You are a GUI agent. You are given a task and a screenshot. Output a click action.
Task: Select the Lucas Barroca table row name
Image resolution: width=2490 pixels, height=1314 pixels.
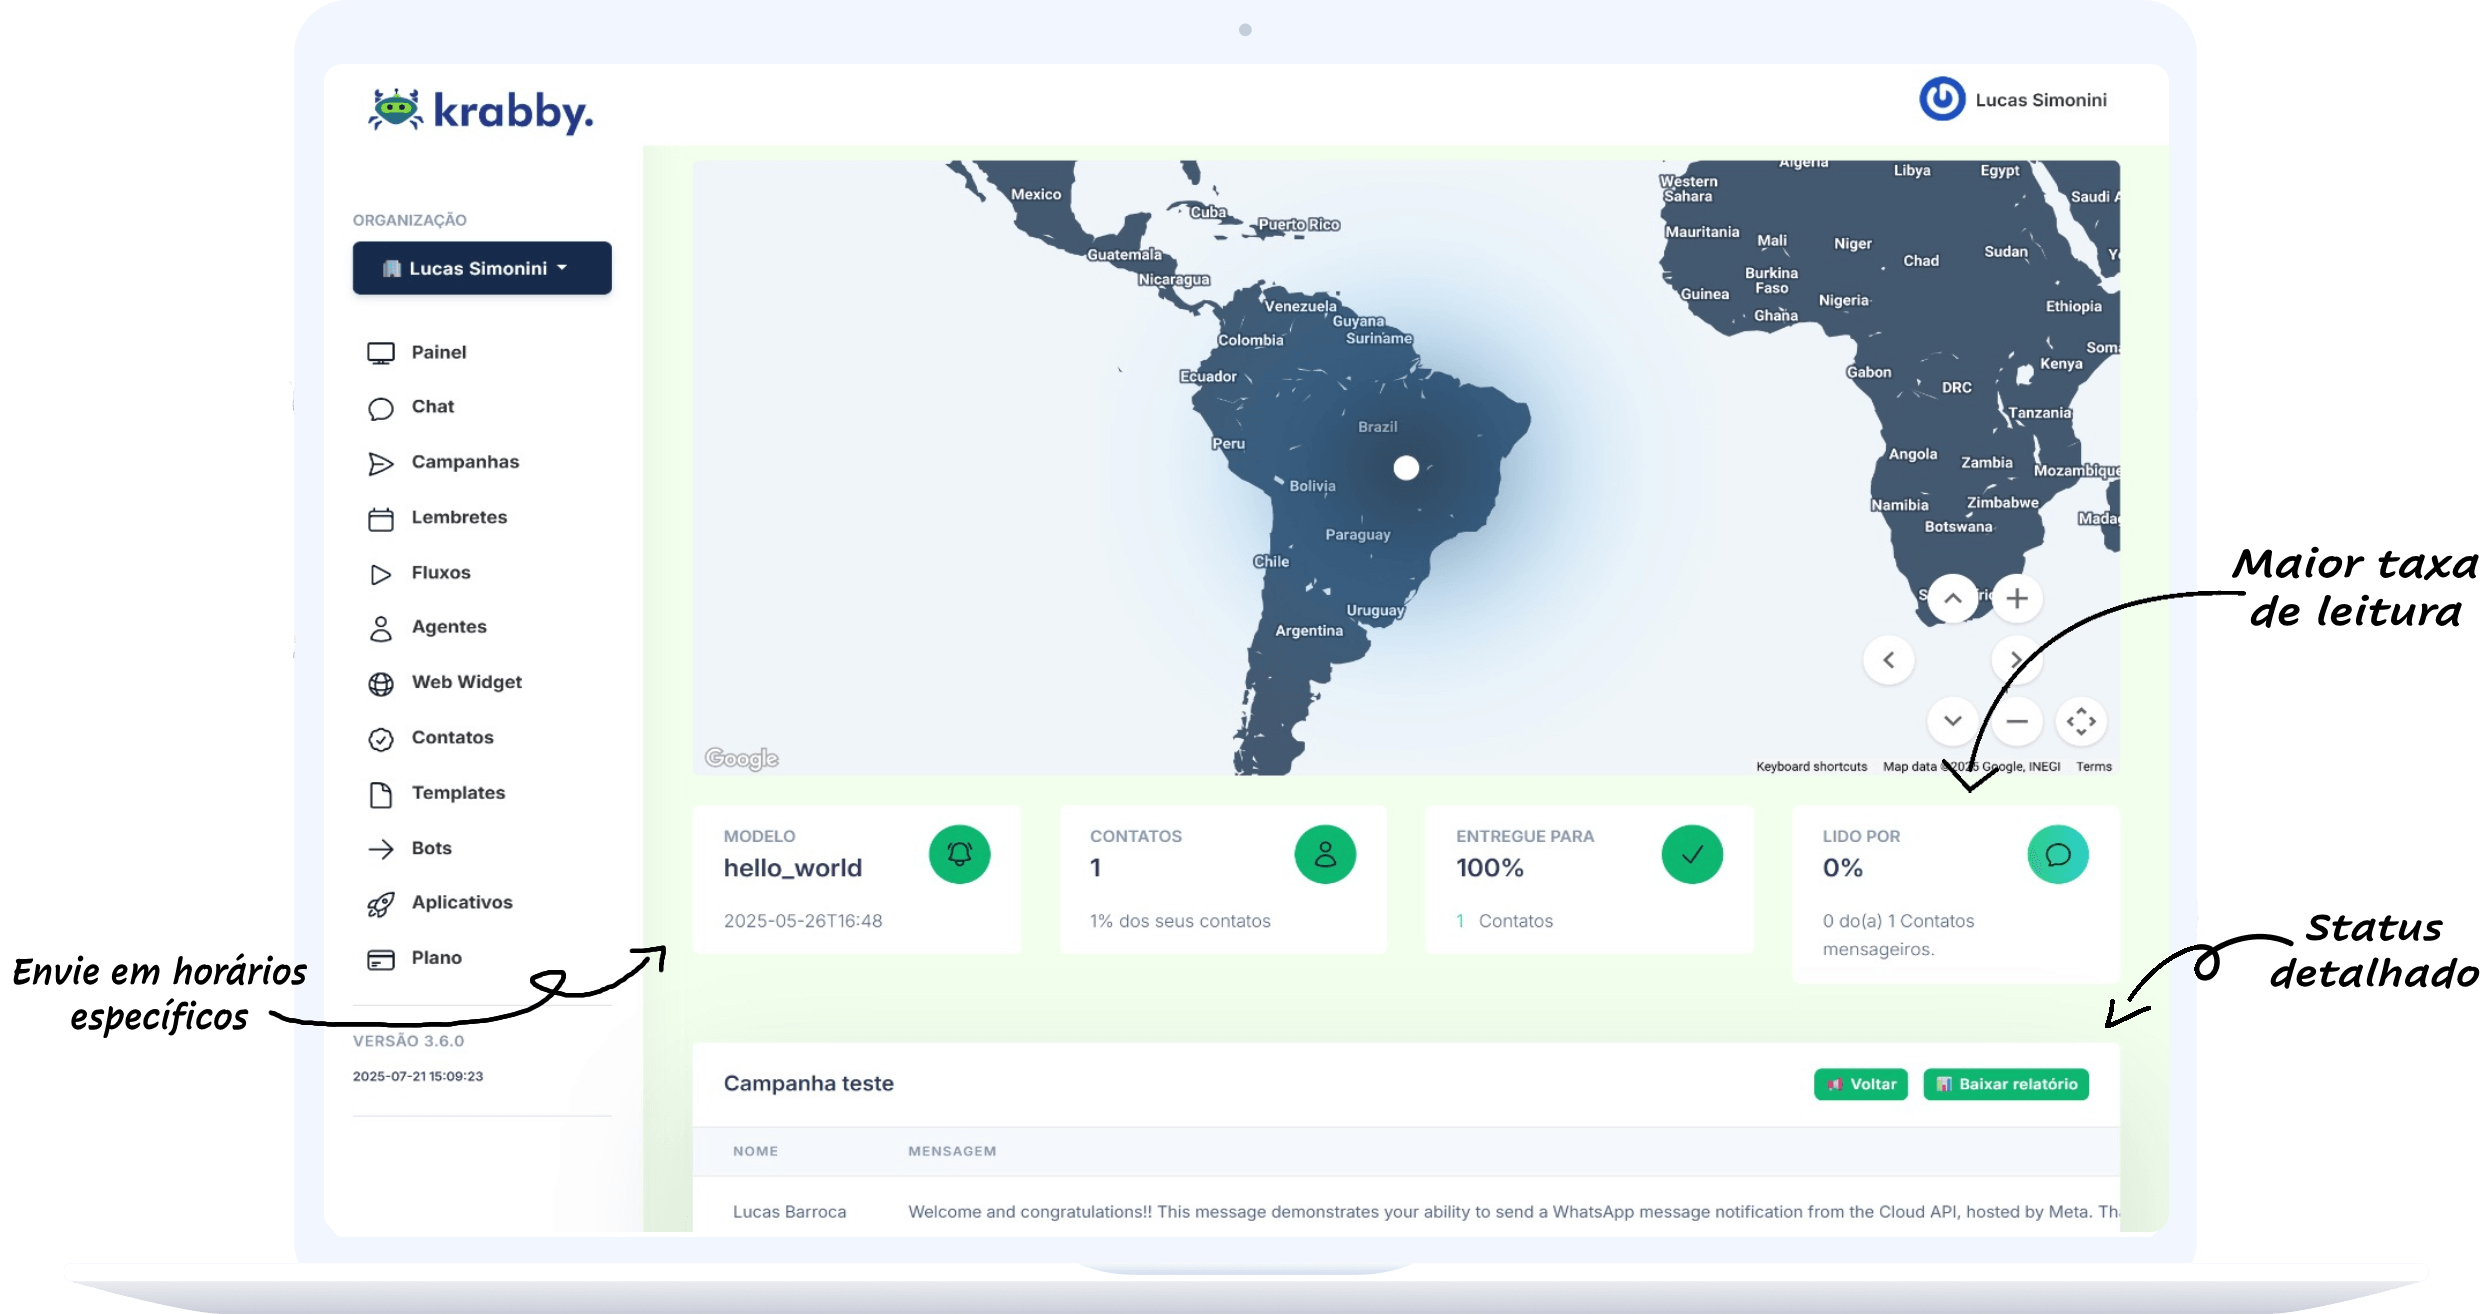tap(789, 1212)
